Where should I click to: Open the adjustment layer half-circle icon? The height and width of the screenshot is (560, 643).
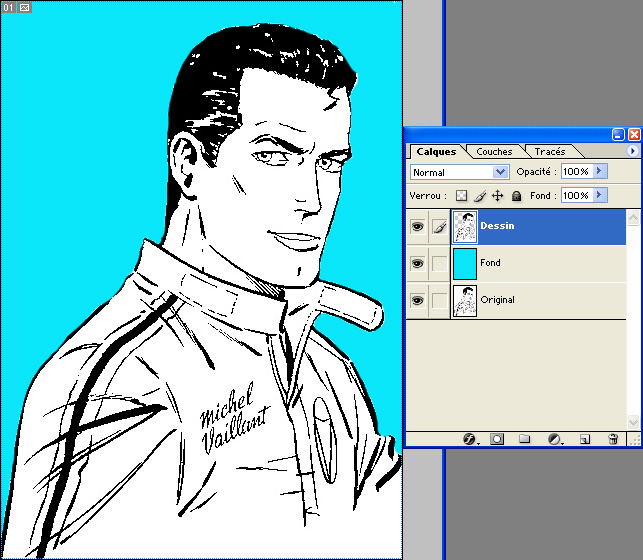tap(555, 439)
